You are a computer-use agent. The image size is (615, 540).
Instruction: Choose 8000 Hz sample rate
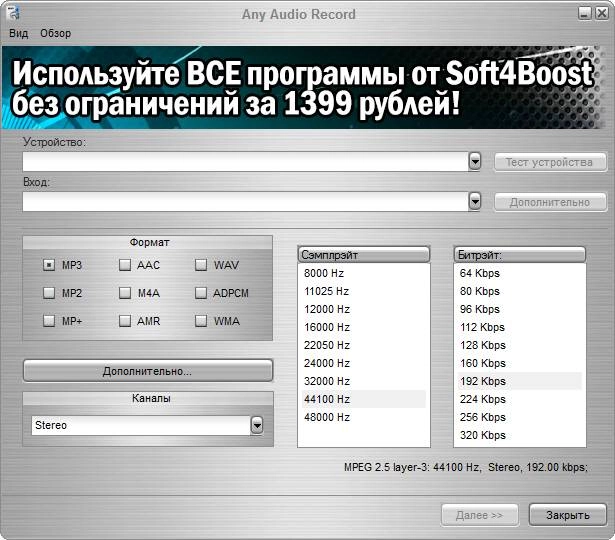pos(364,273)
